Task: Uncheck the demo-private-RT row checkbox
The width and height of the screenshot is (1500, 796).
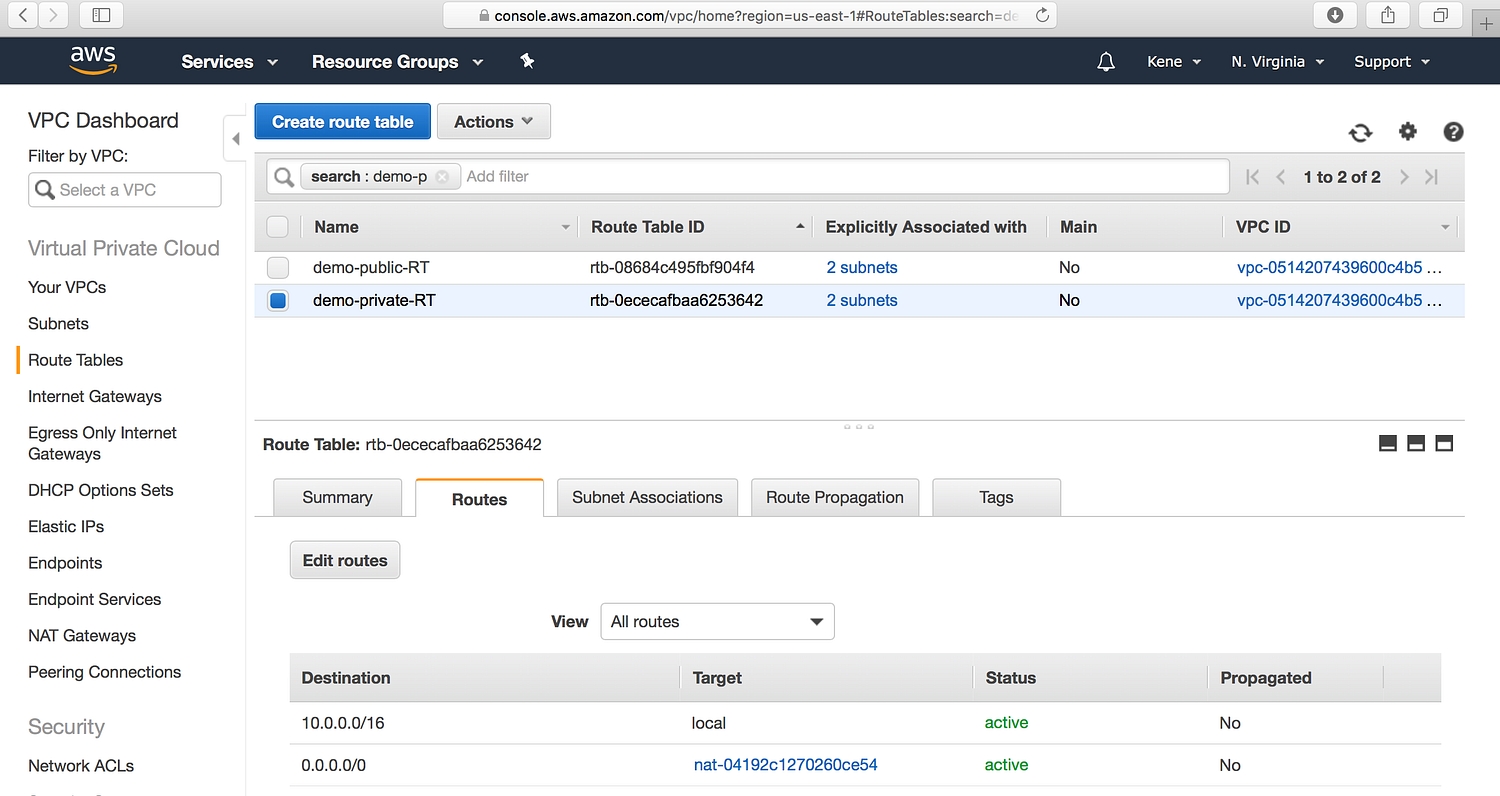Action: tap(278, 301)
